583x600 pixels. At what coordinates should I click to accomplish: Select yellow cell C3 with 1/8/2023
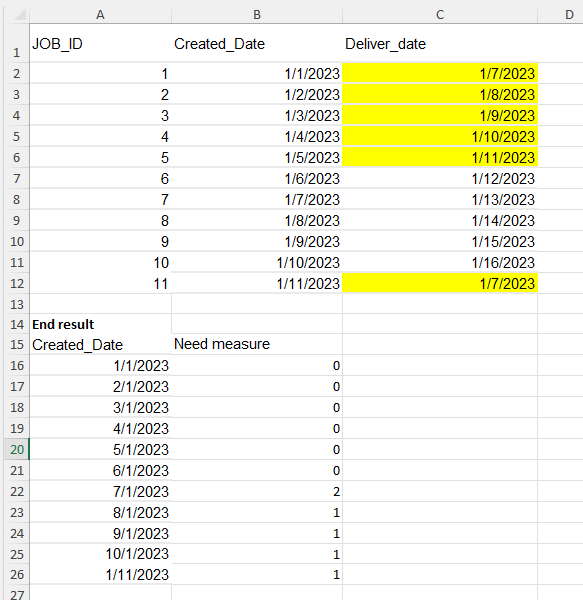point(440,94)
